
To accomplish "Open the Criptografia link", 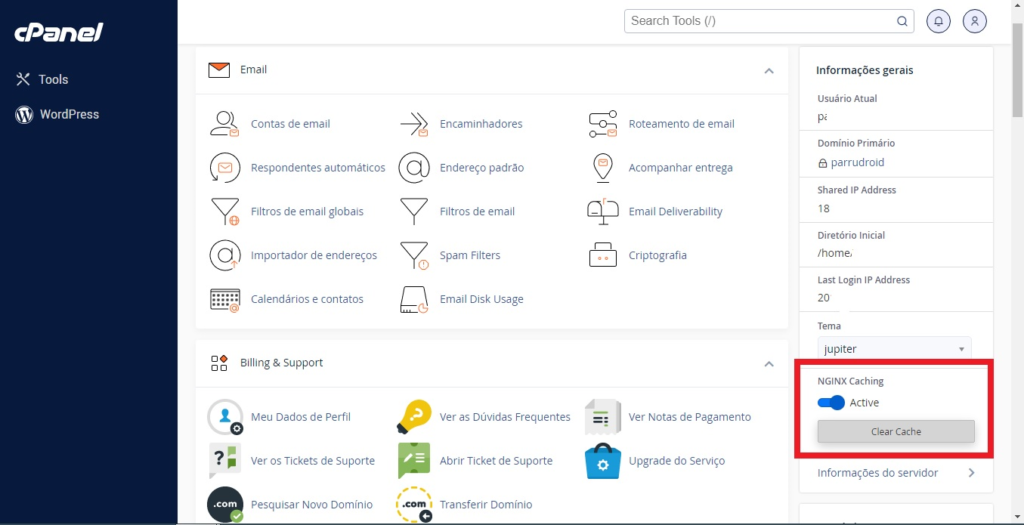I will 658,255.
